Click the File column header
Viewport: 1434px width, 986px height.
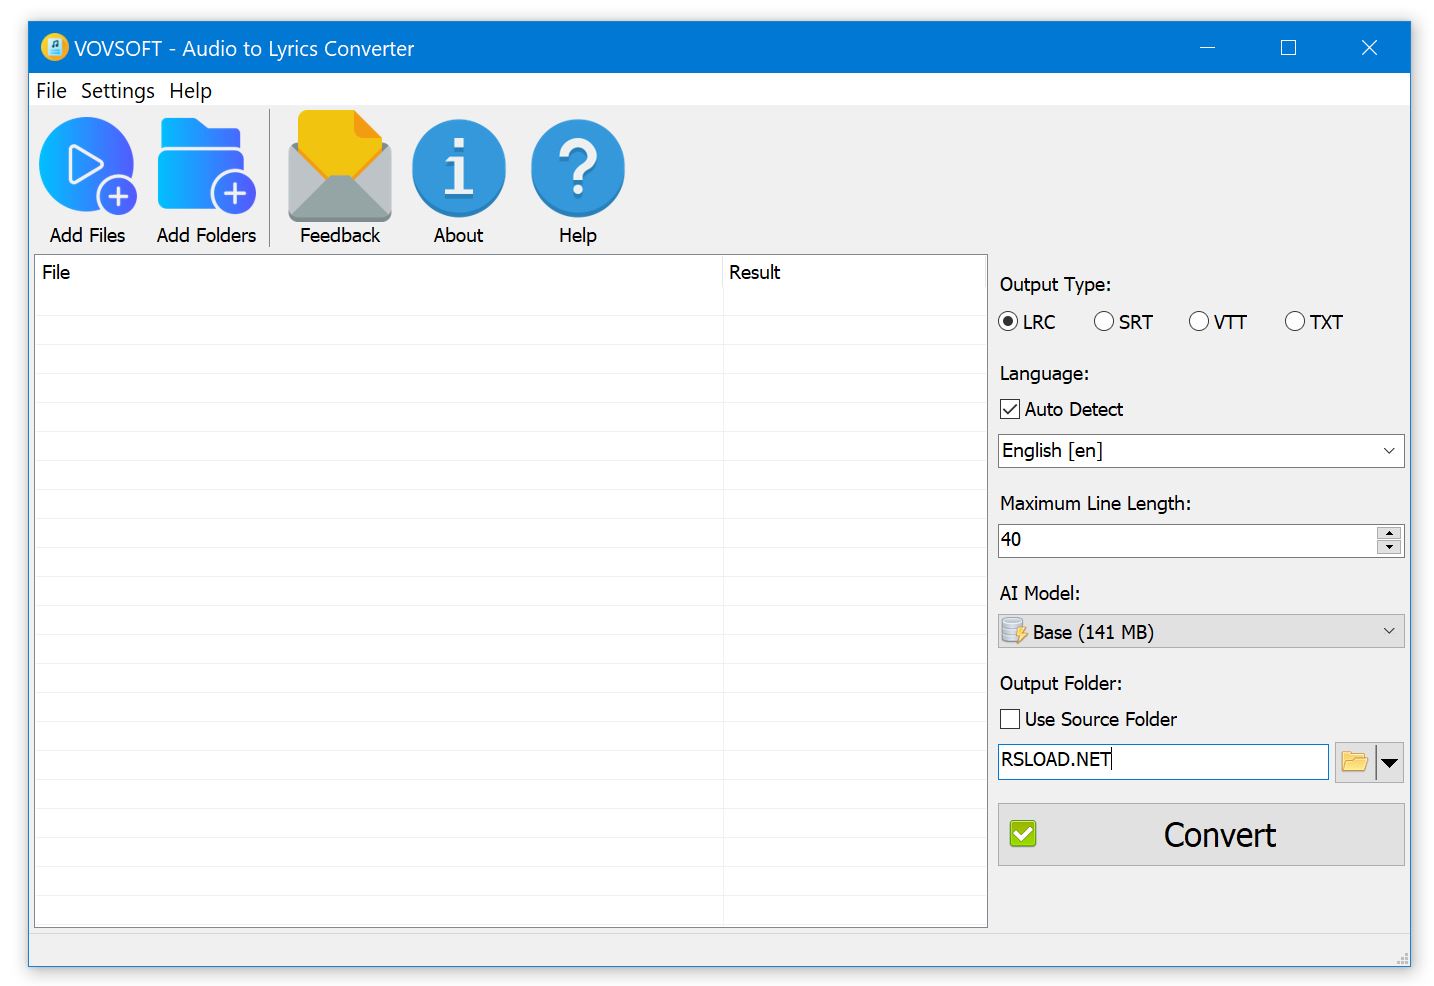[378, 272]
